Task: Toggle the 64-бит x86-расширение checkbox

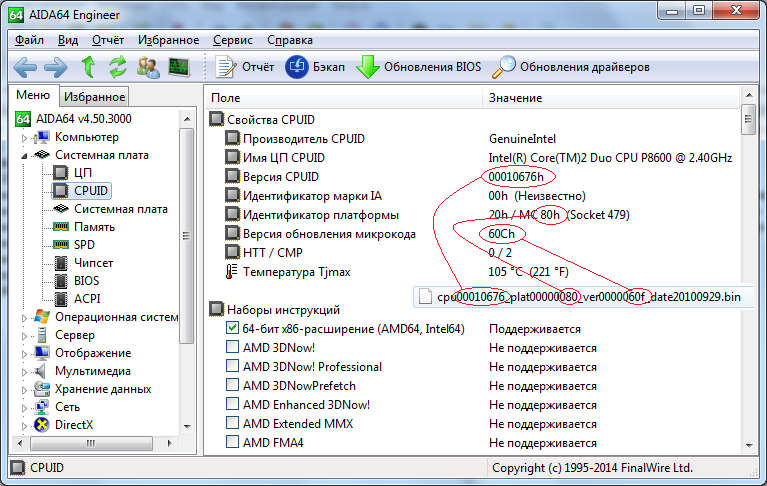Action: coord(232,328)
